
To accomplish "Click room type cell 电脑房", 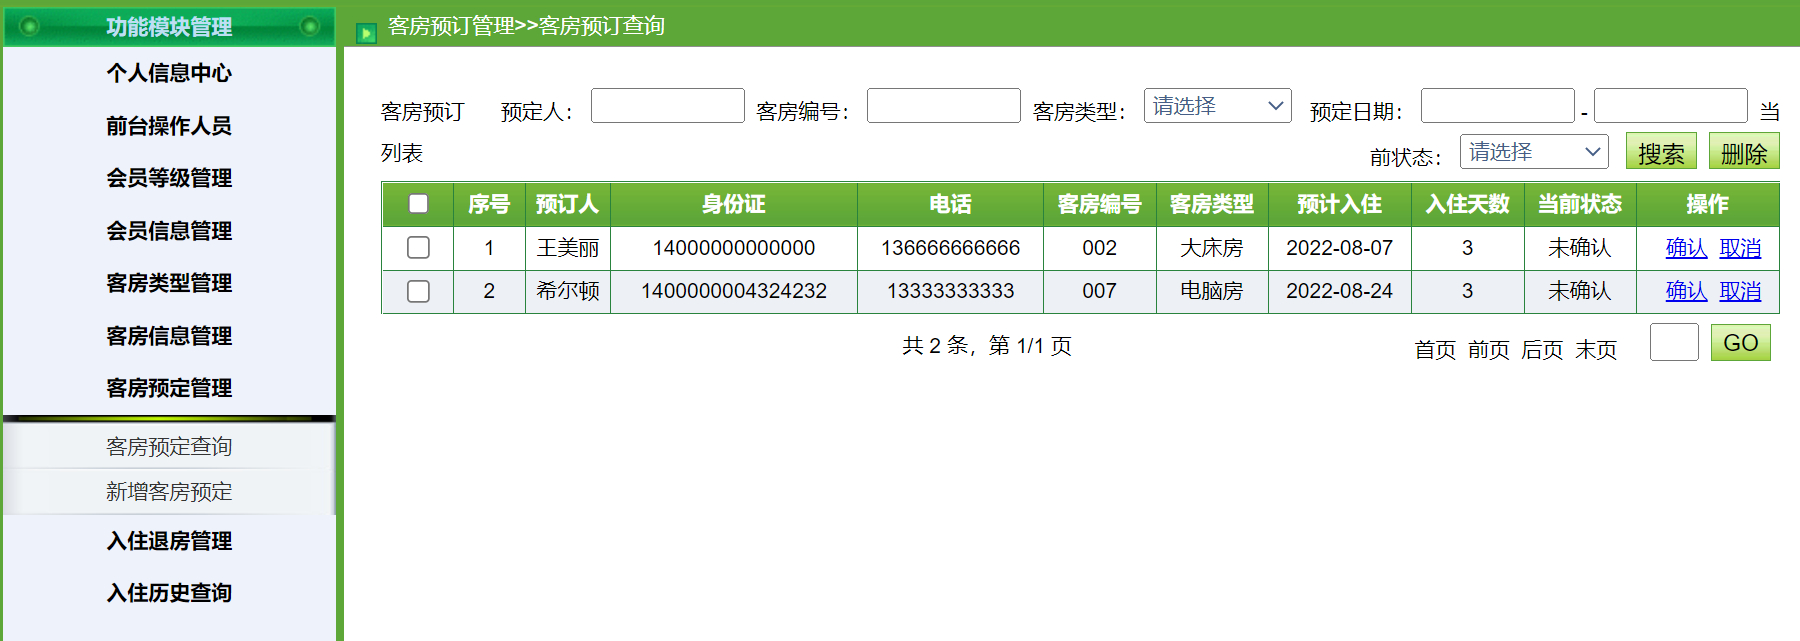I will (1212, 291).
